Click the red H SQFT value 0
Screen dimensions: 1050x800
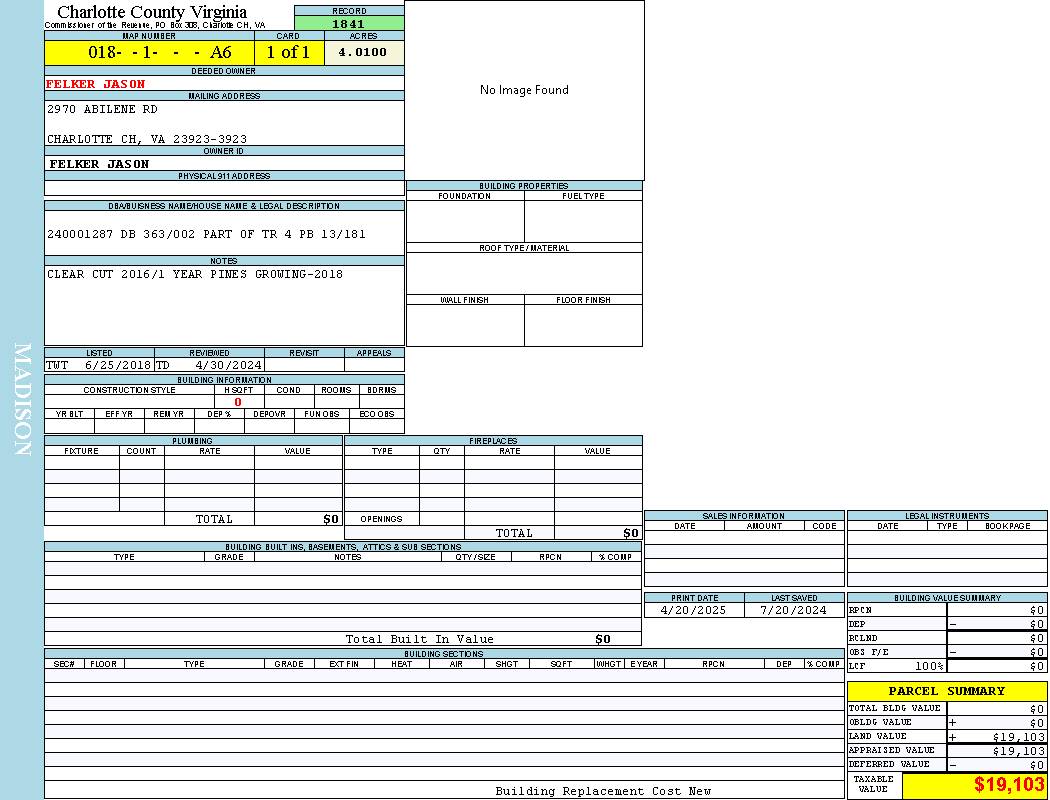pos(238,402)
